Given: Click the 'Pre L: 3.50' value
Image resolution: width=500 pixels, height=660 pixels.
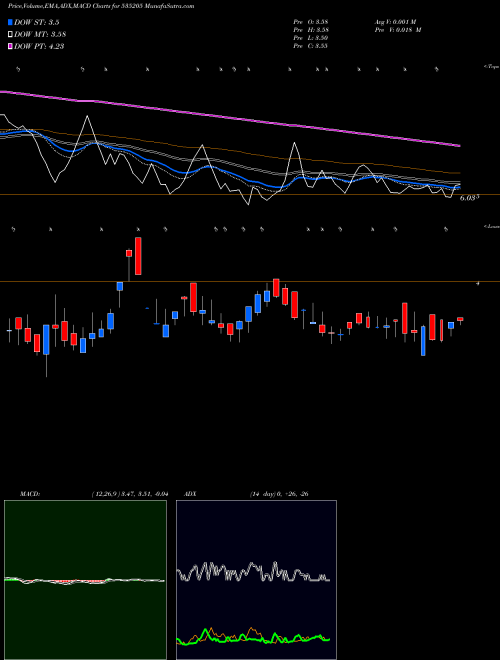Looking at the screenshot, I should coord(311,38).
